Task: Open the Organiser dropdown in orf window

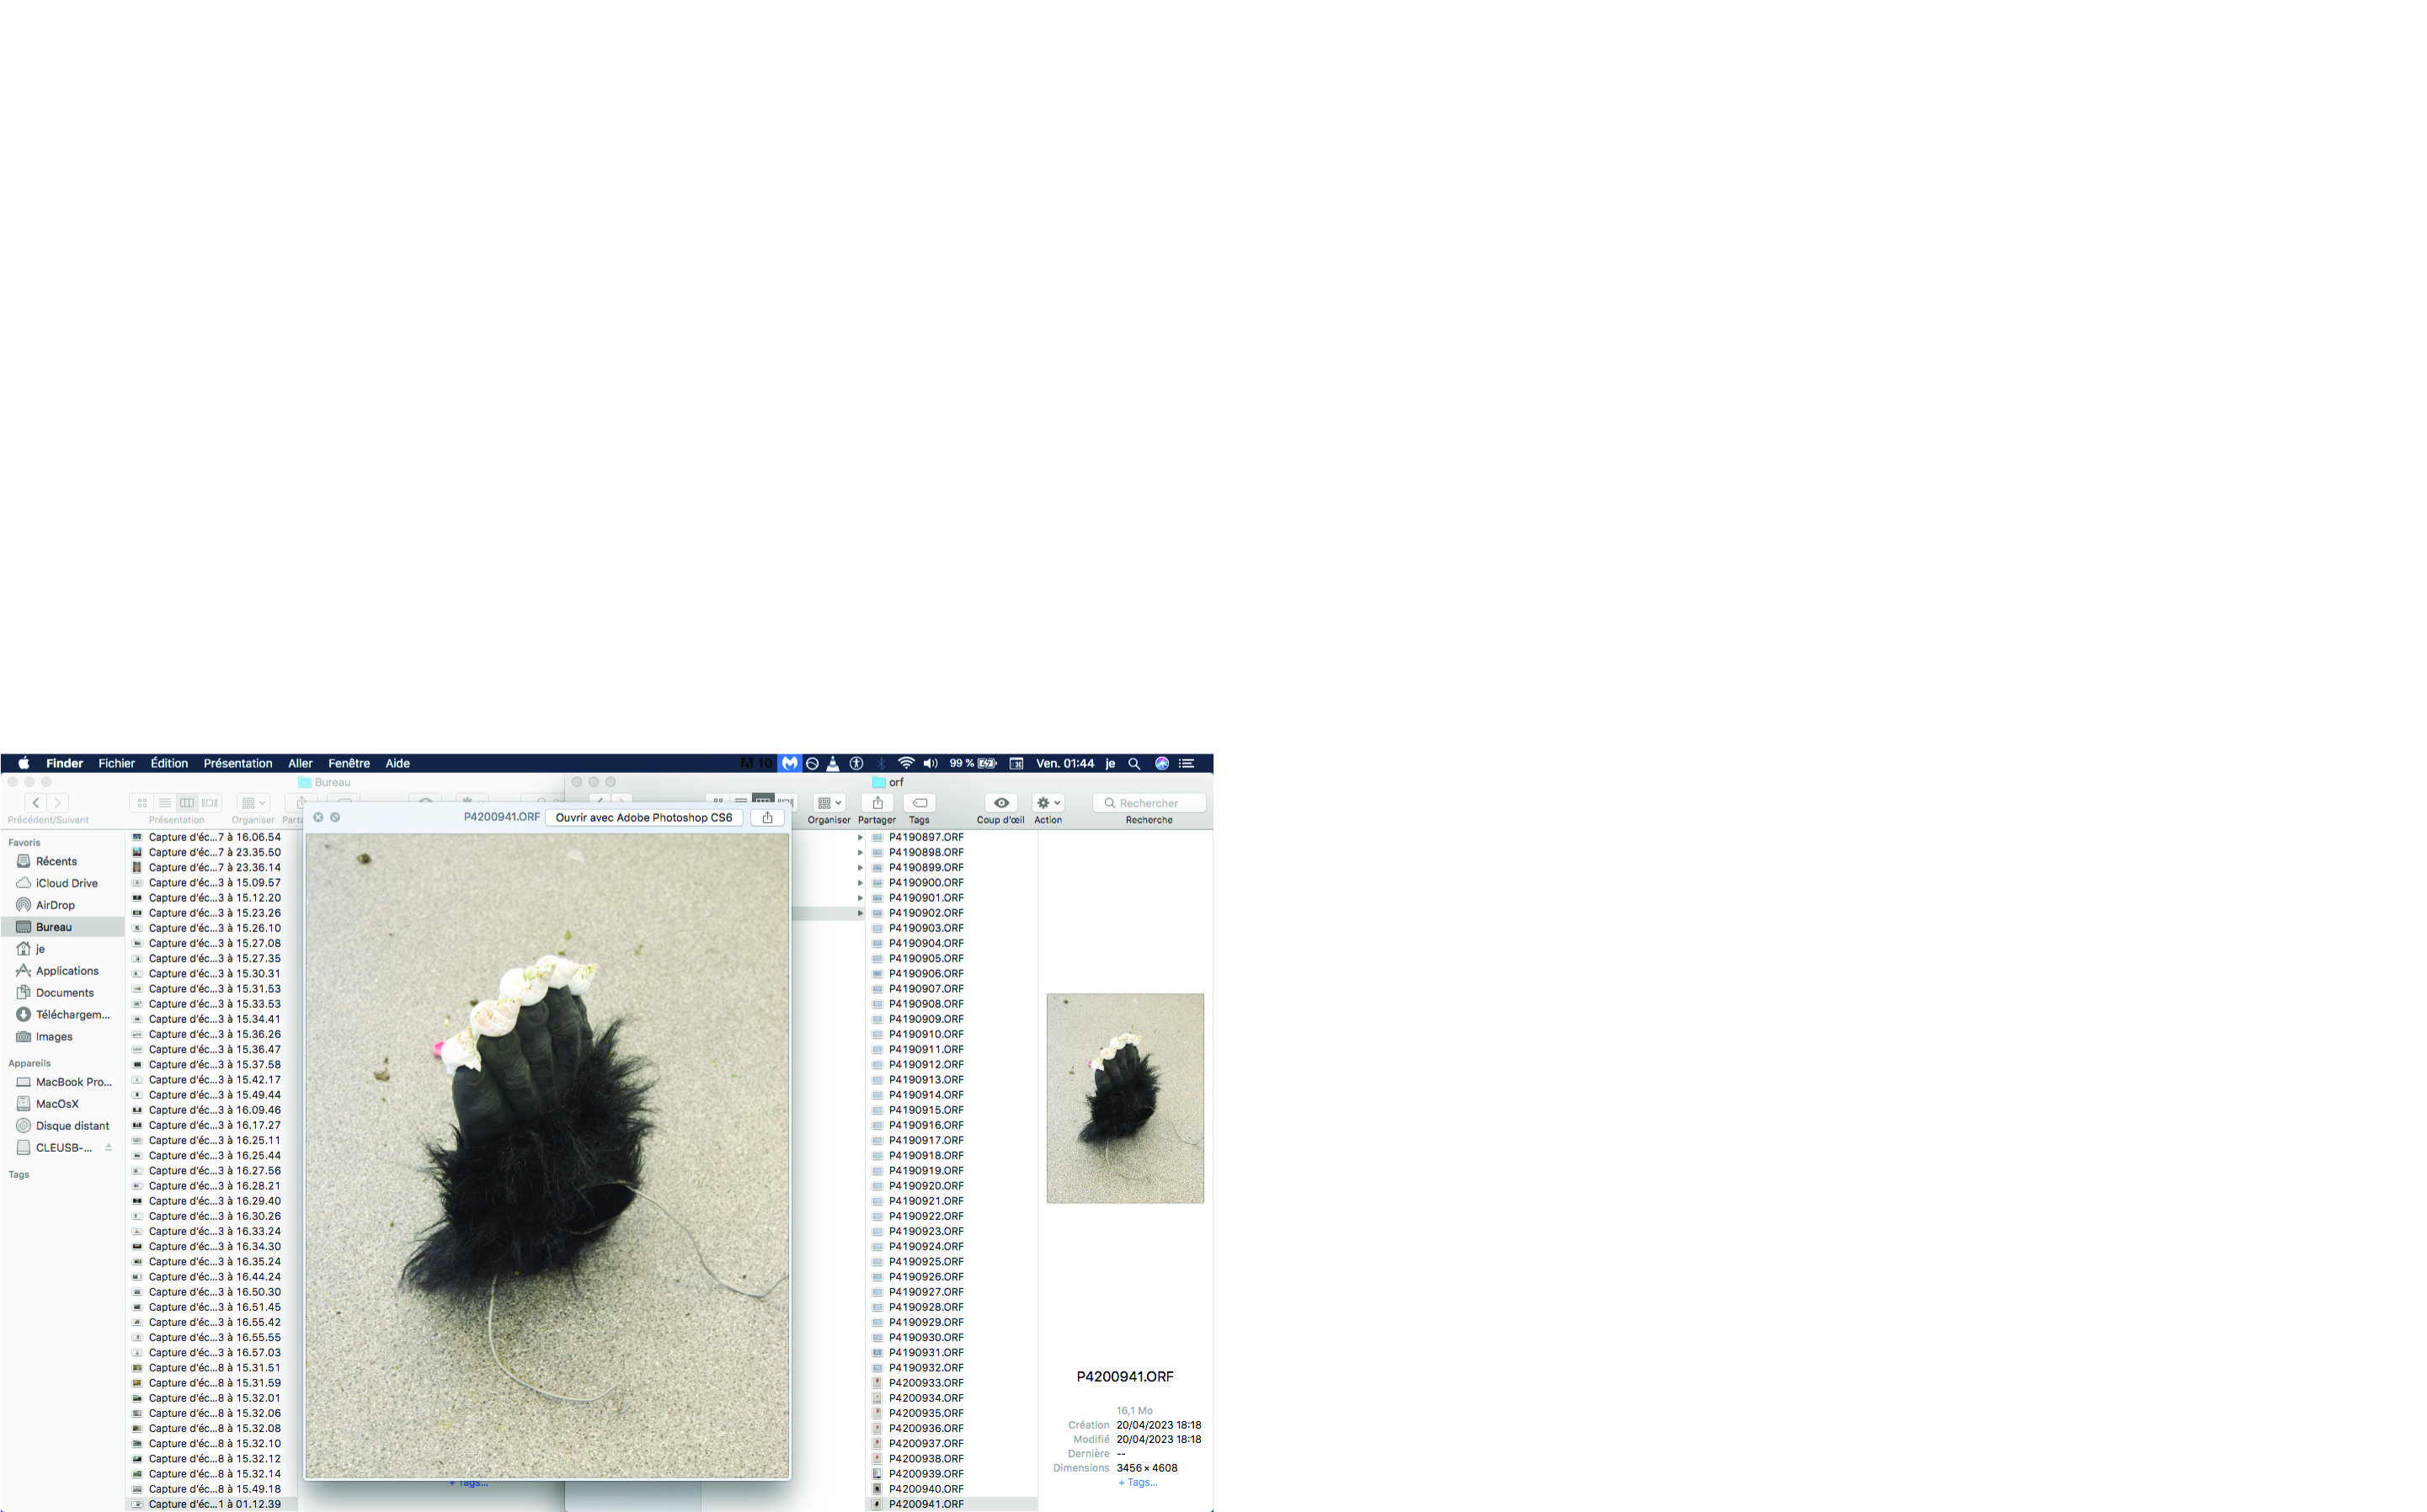Action: (829, 803)
